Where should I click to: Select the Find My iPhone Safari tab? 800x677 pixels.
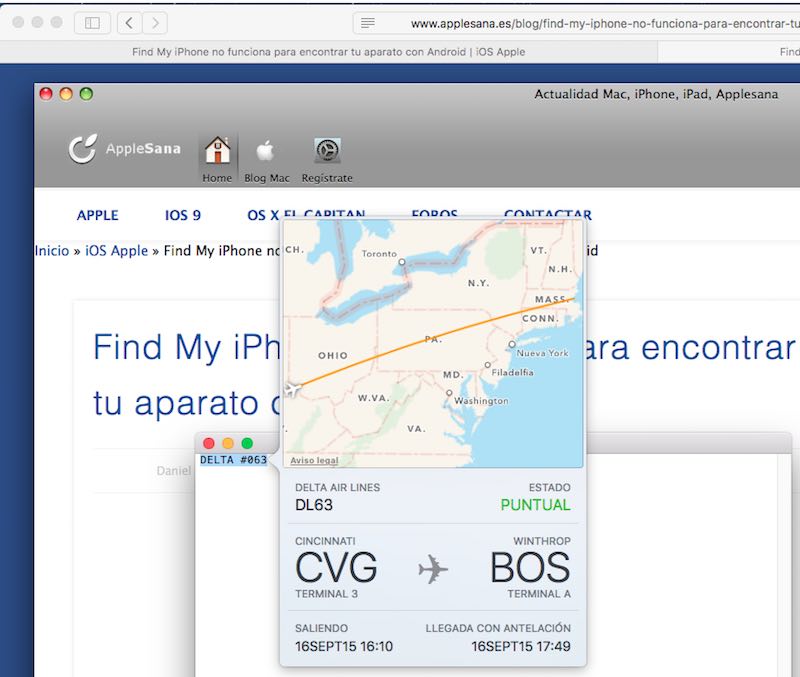[329, 52]
